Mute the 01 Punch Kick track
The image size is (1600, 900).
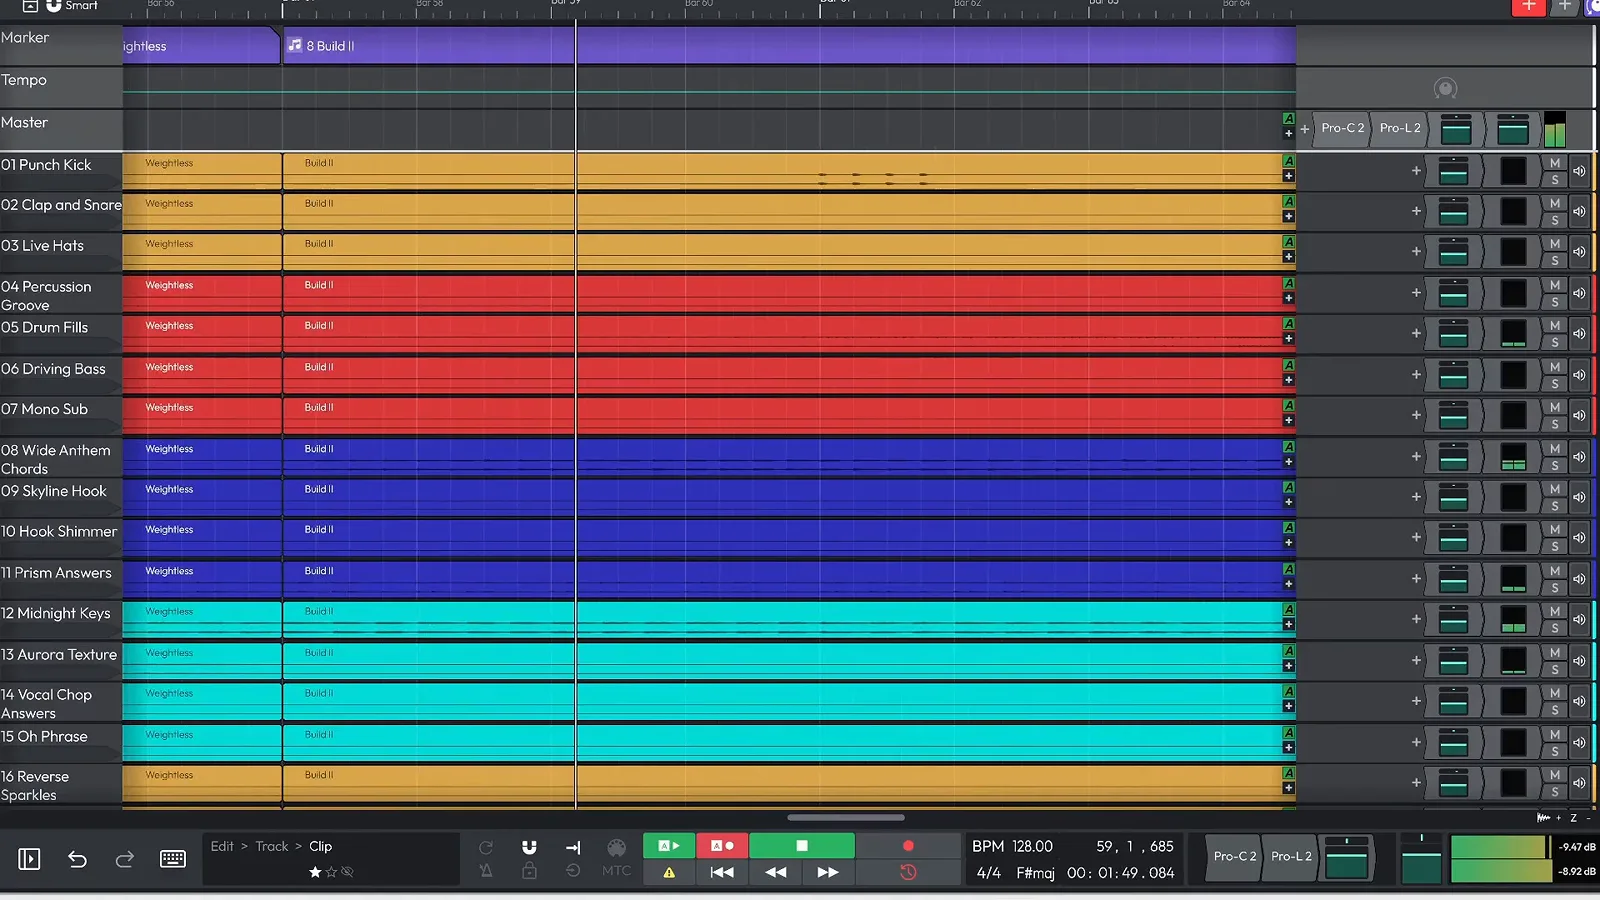1554,163
